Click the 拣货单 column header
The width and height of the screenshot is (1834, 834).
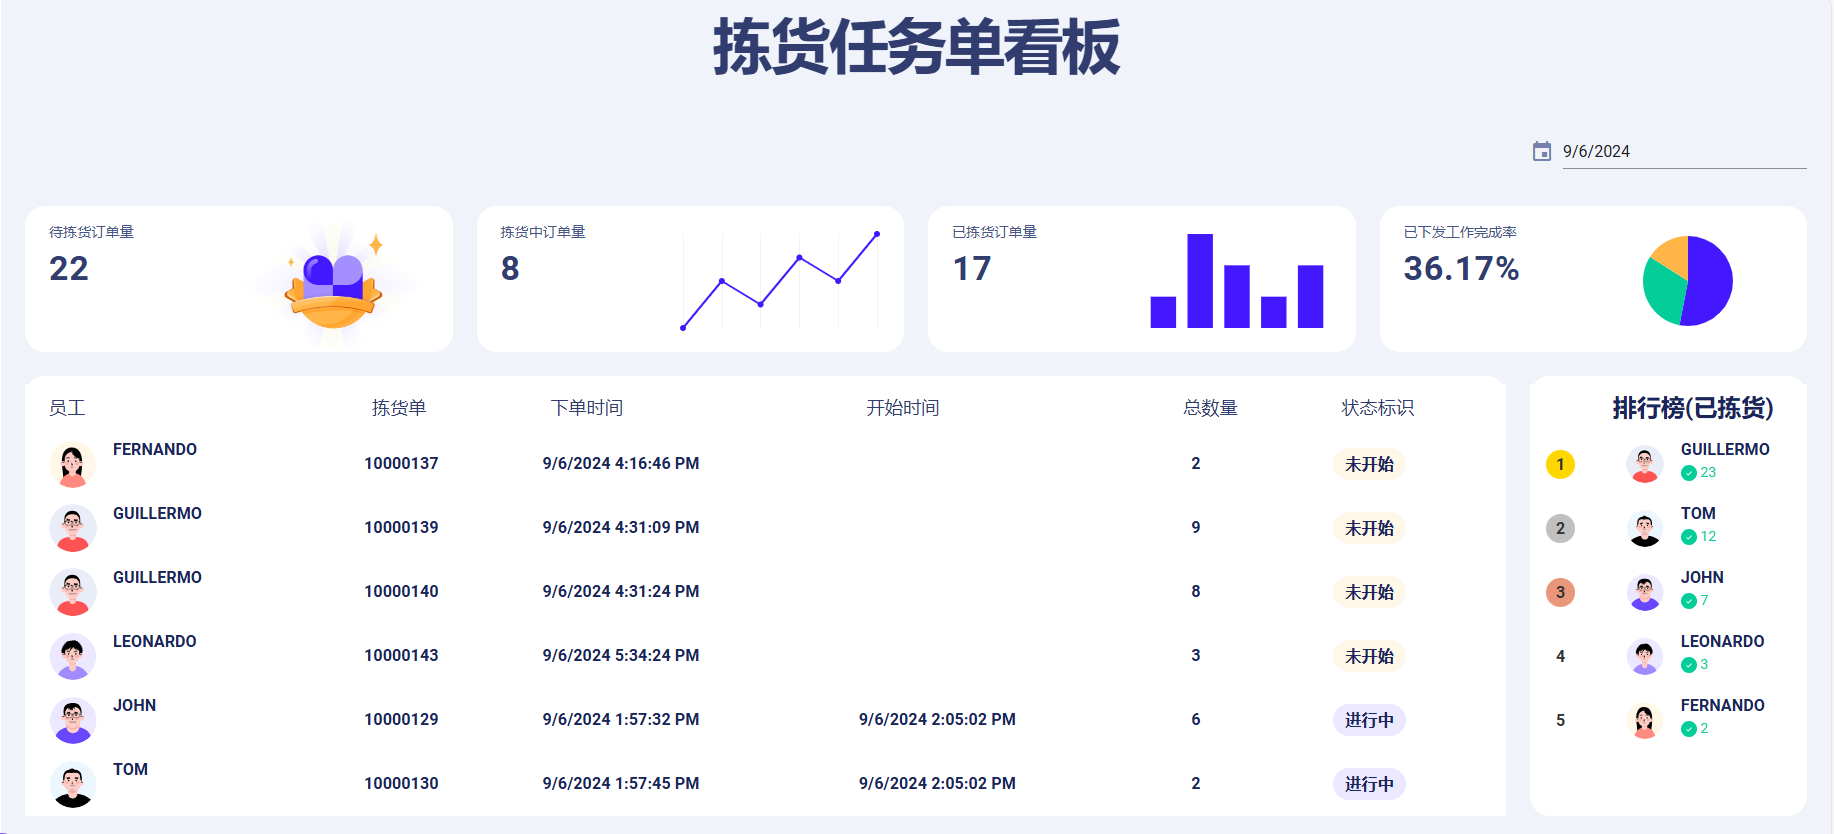tap(399, 408)
